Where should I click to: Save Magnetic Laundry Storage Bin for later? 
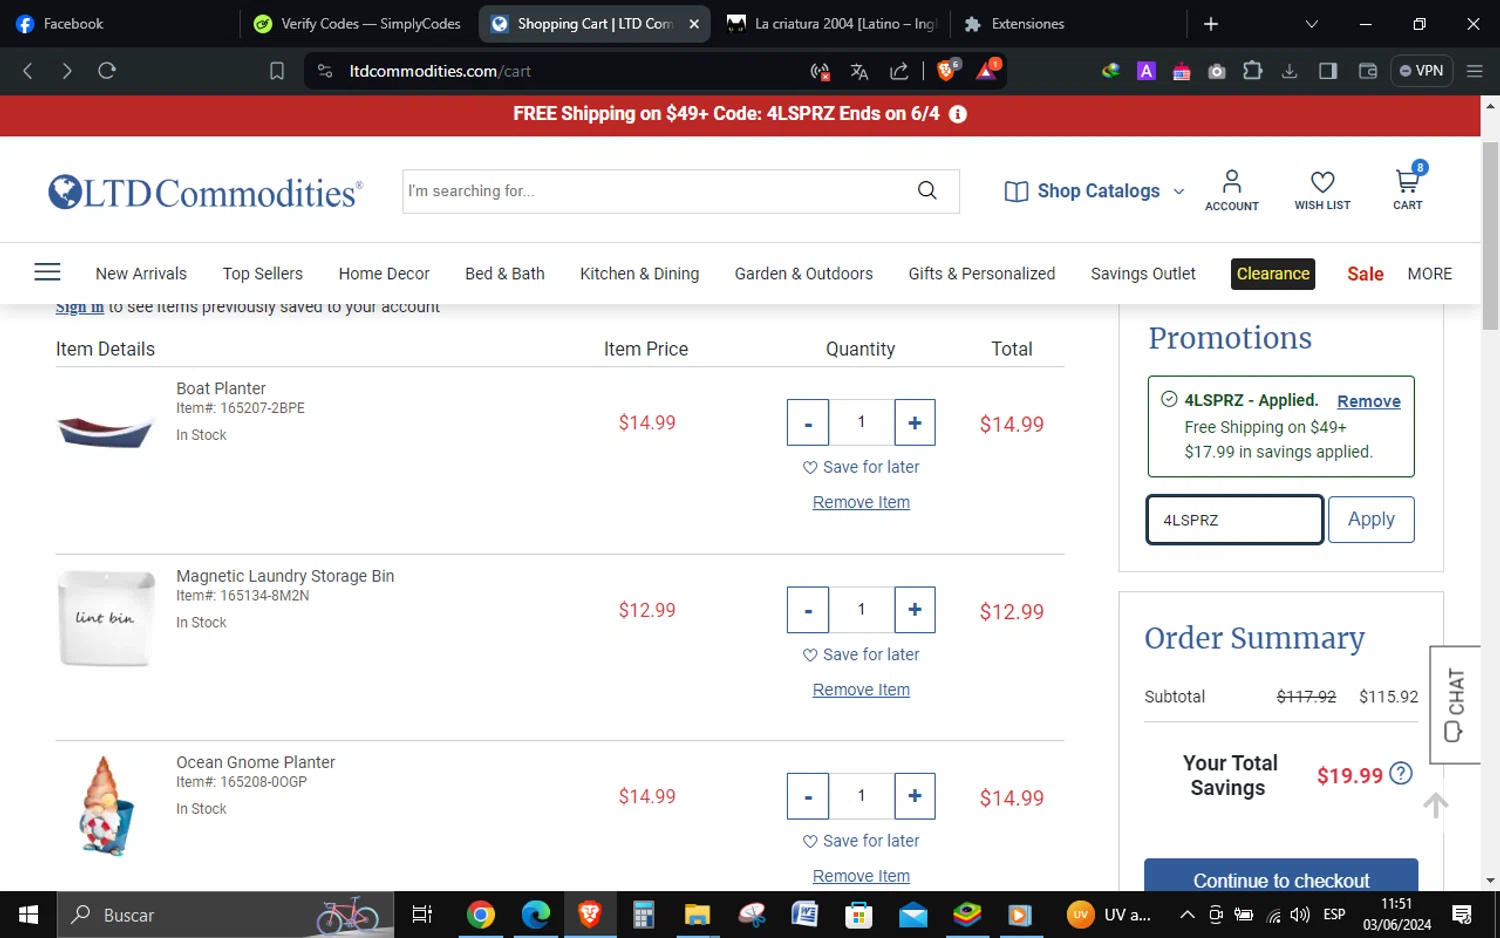coord(861,654)
